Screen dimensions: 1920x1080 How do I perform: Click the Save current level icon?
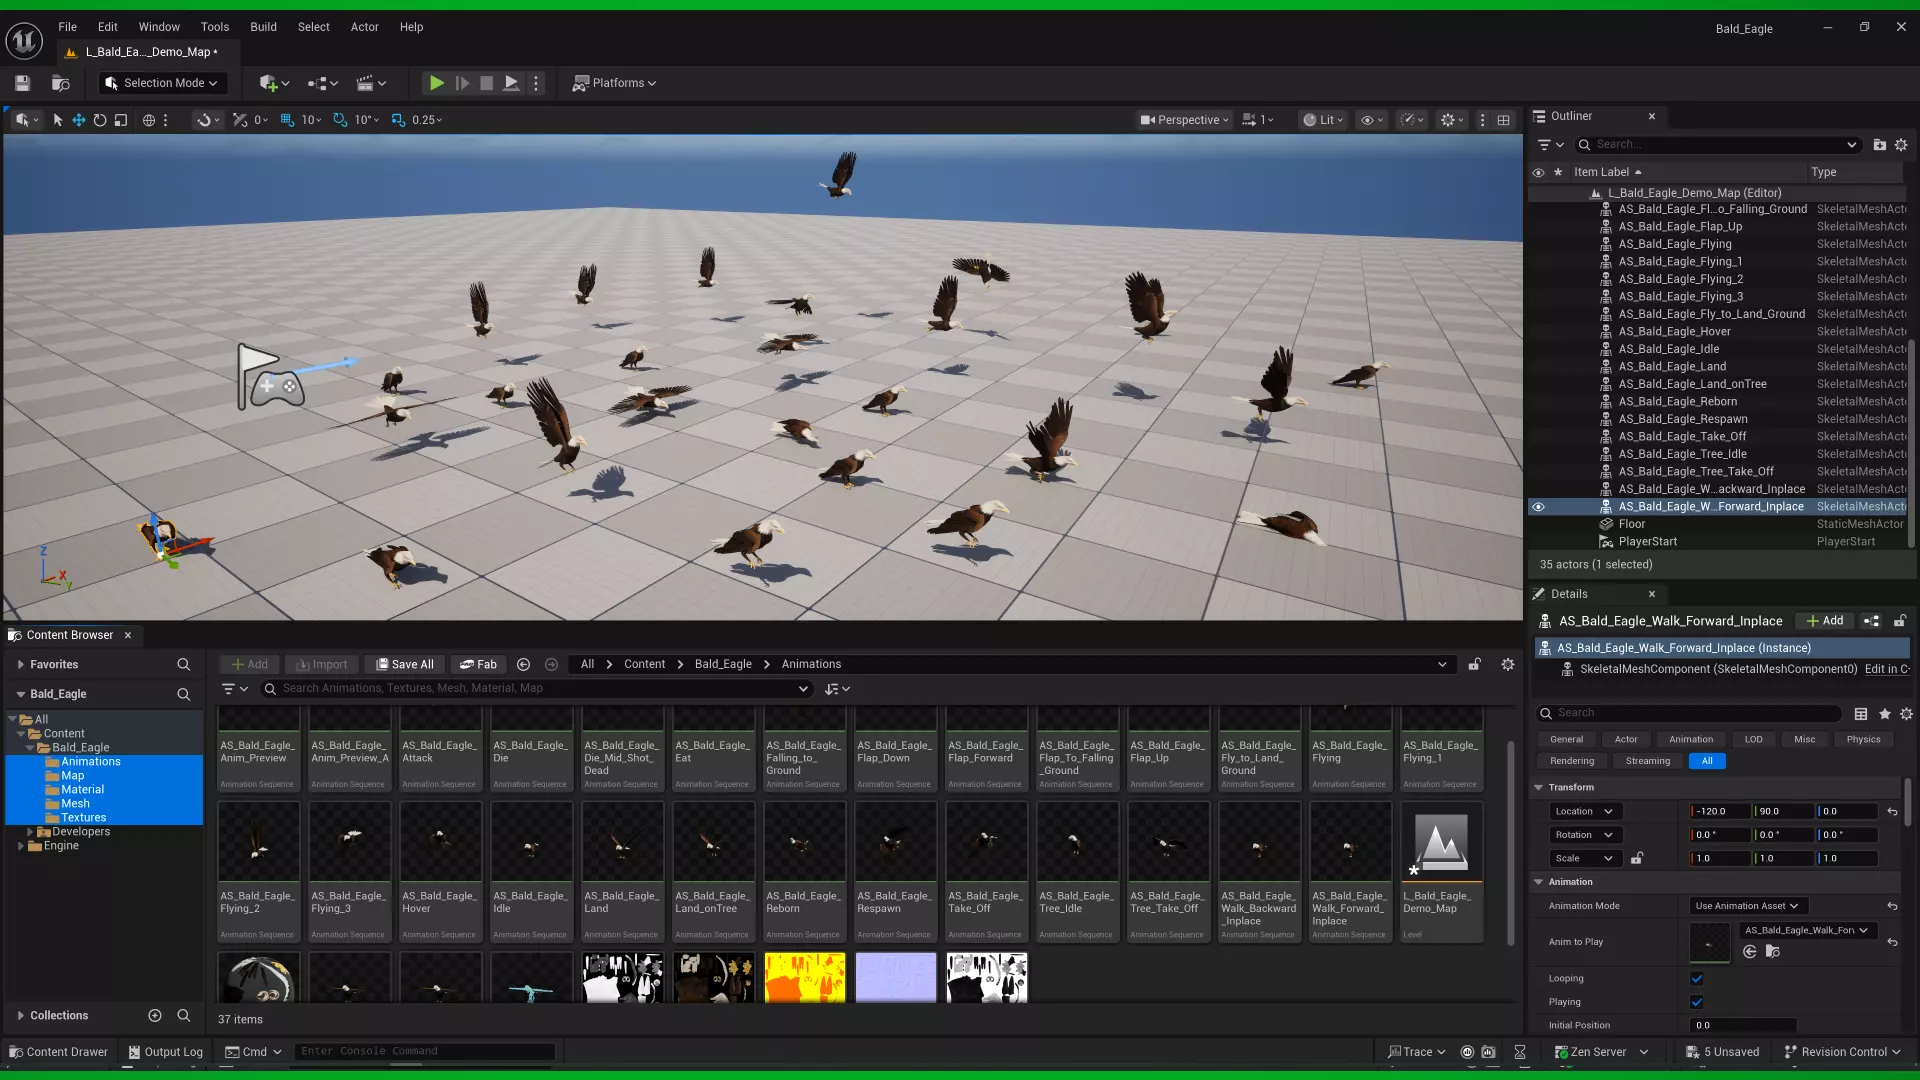[22, 83]
